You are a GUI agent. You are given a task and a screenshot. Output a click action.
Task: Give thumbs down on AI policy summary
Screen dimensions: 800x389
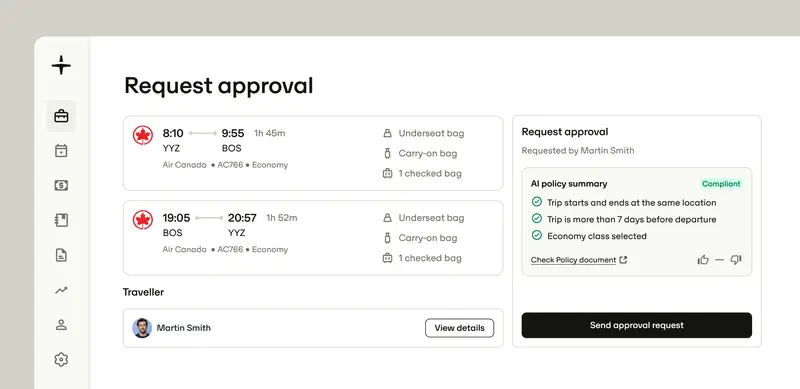click(736, 260)
